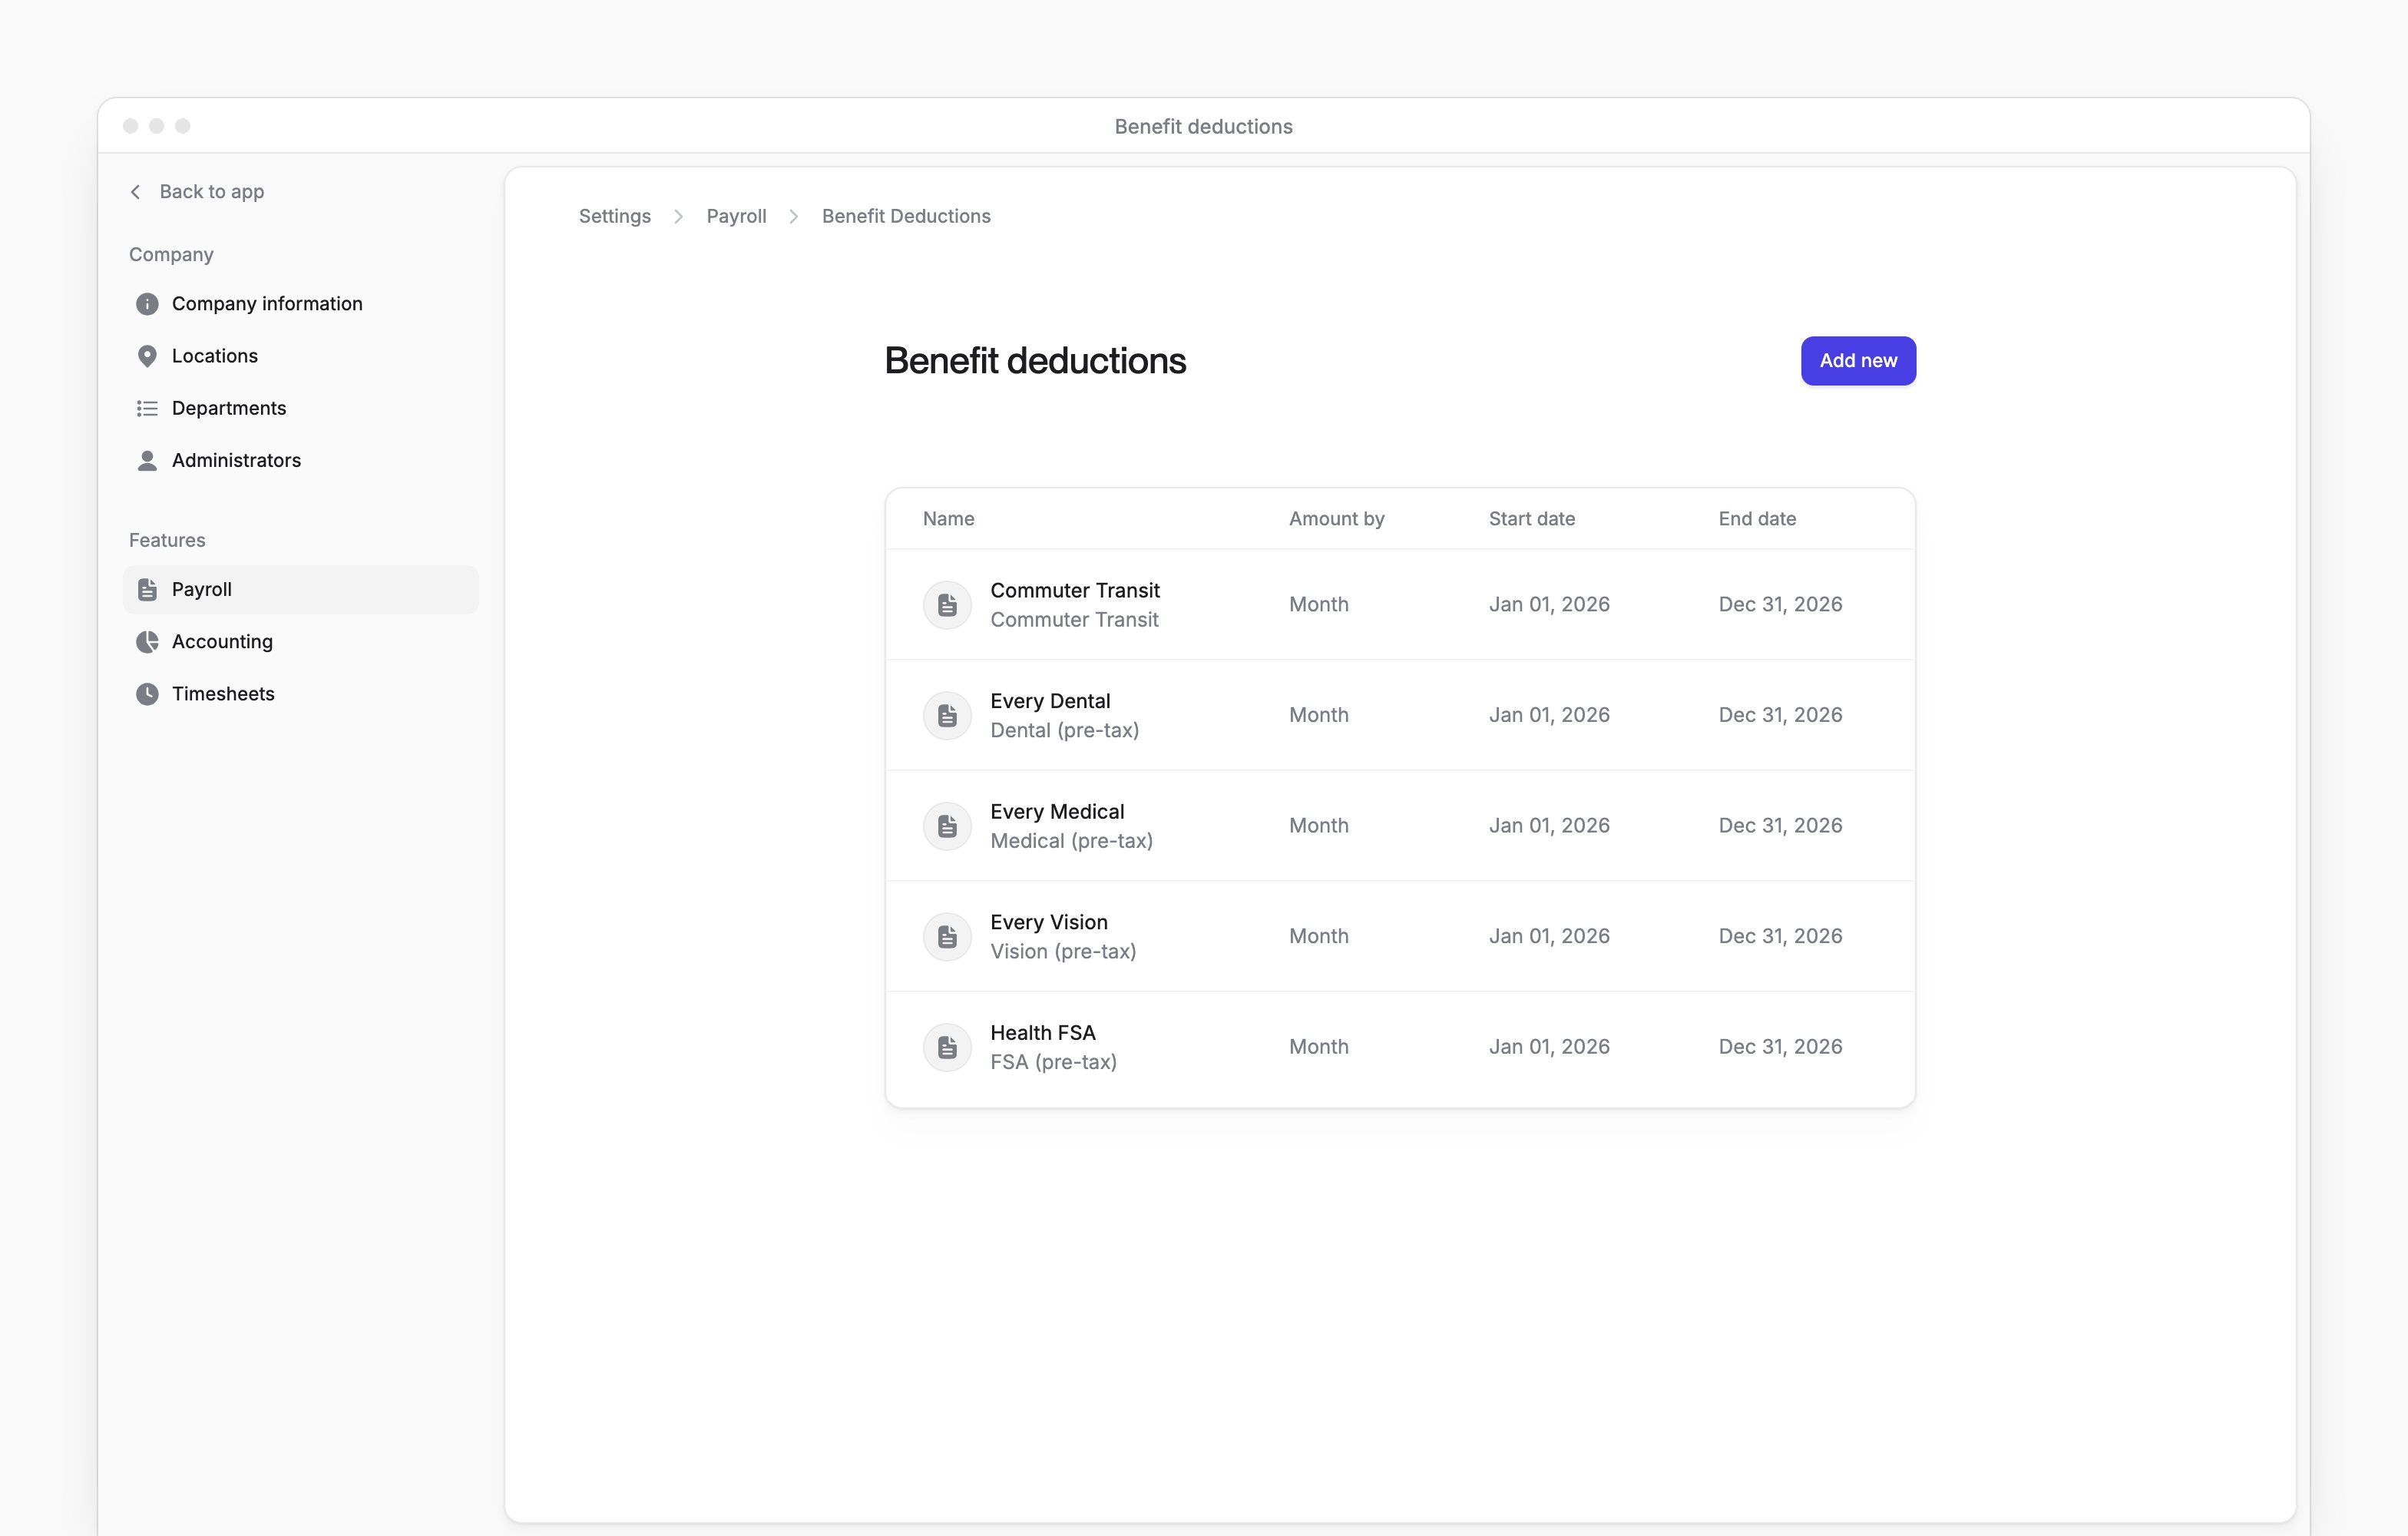The image size is (2408, 1536).
Task: Open Administrators settings page
Action: [301, 460]
